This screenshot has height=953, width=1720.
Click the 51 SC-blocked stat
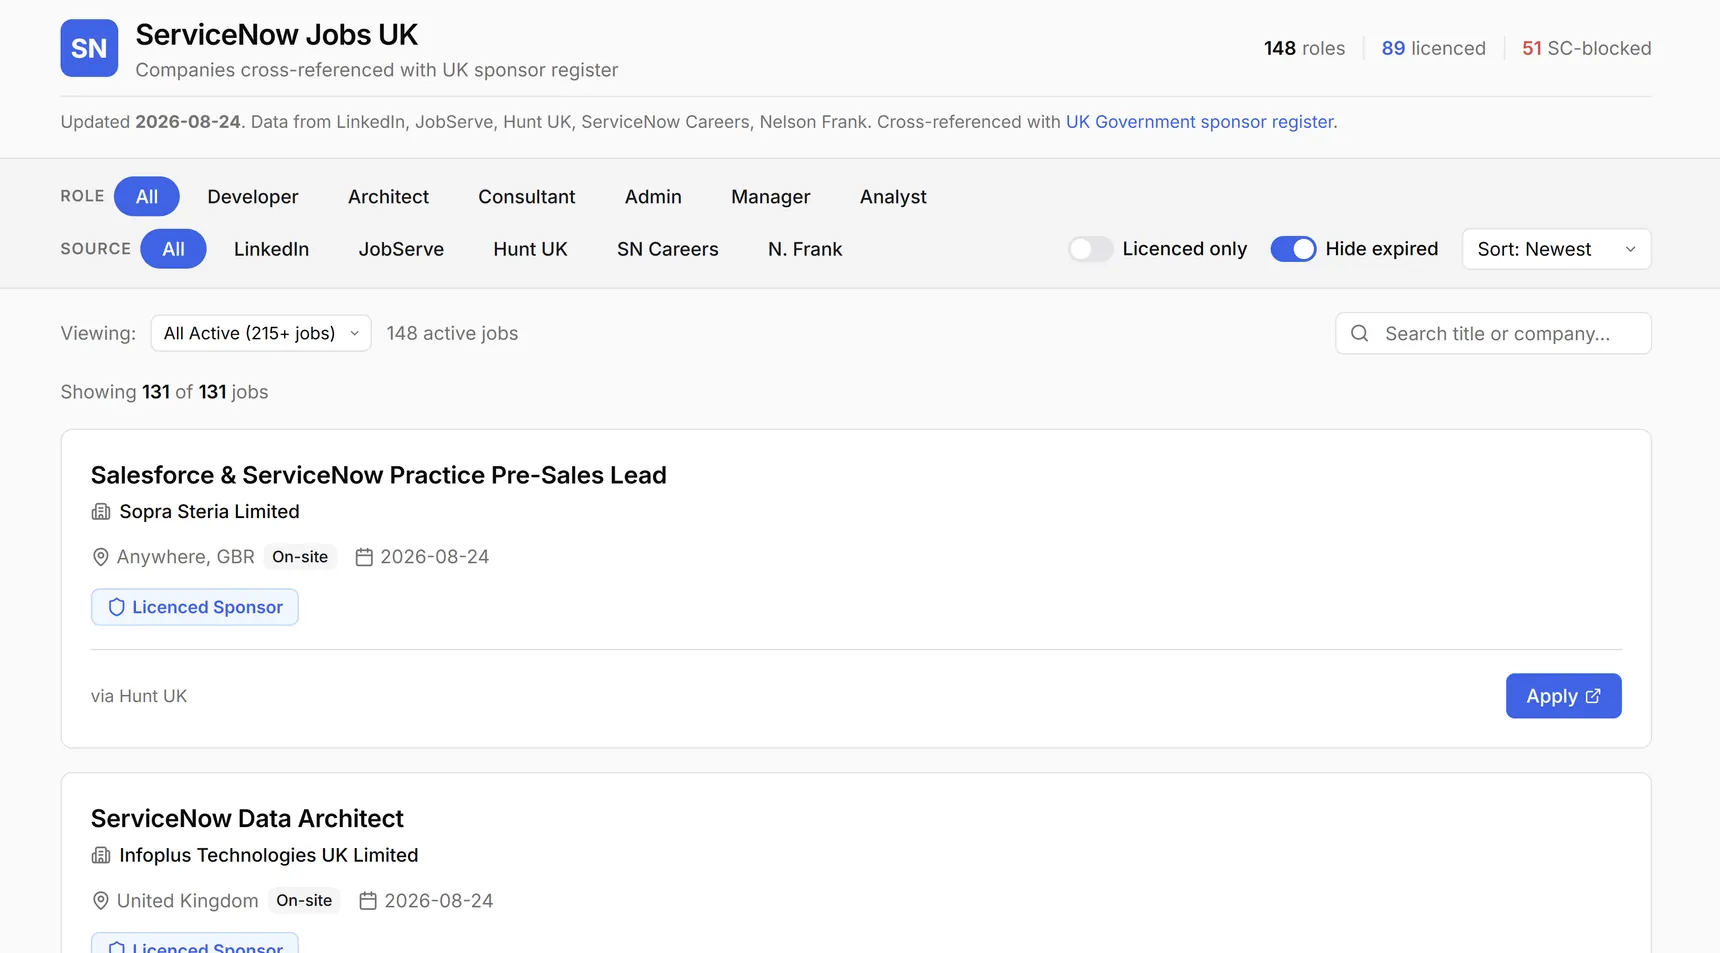coord(1586,48)
